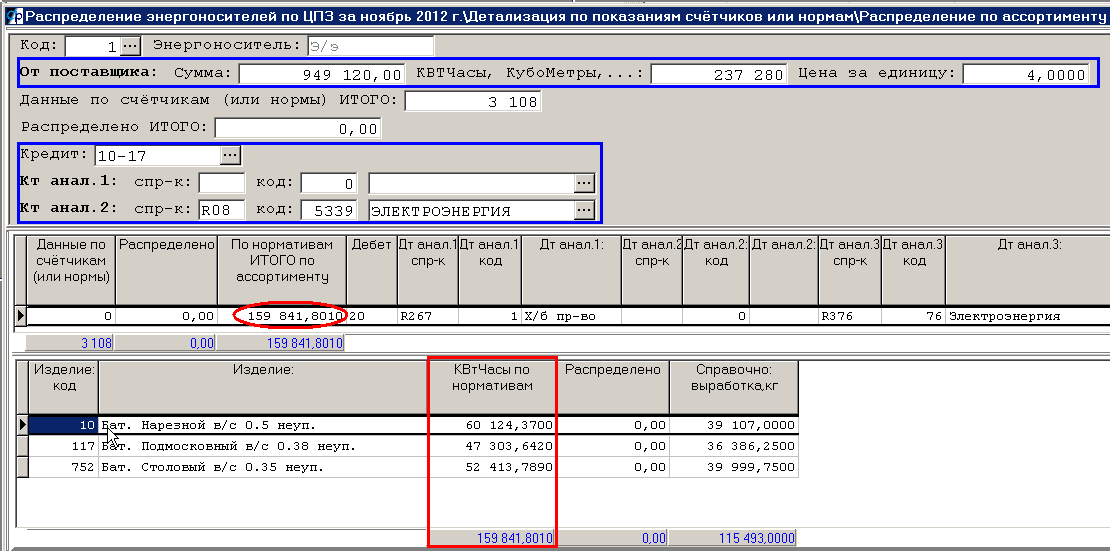Click row indicator of product 10 row
Screen dimensions: 1110x551
click(x=22, y=425)
